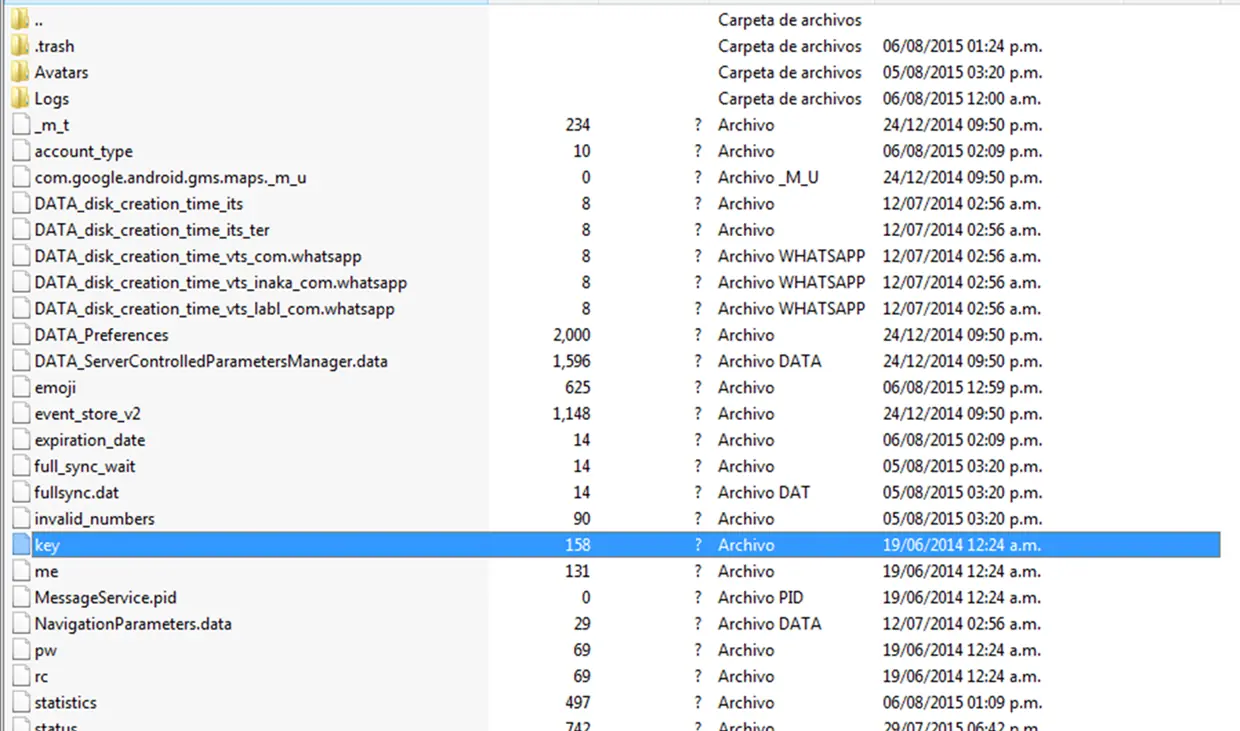Click the file icon of com.google.android.gms.maps._m_u
The height and width of the screenshot is (731, 1240).
[21, 177]
